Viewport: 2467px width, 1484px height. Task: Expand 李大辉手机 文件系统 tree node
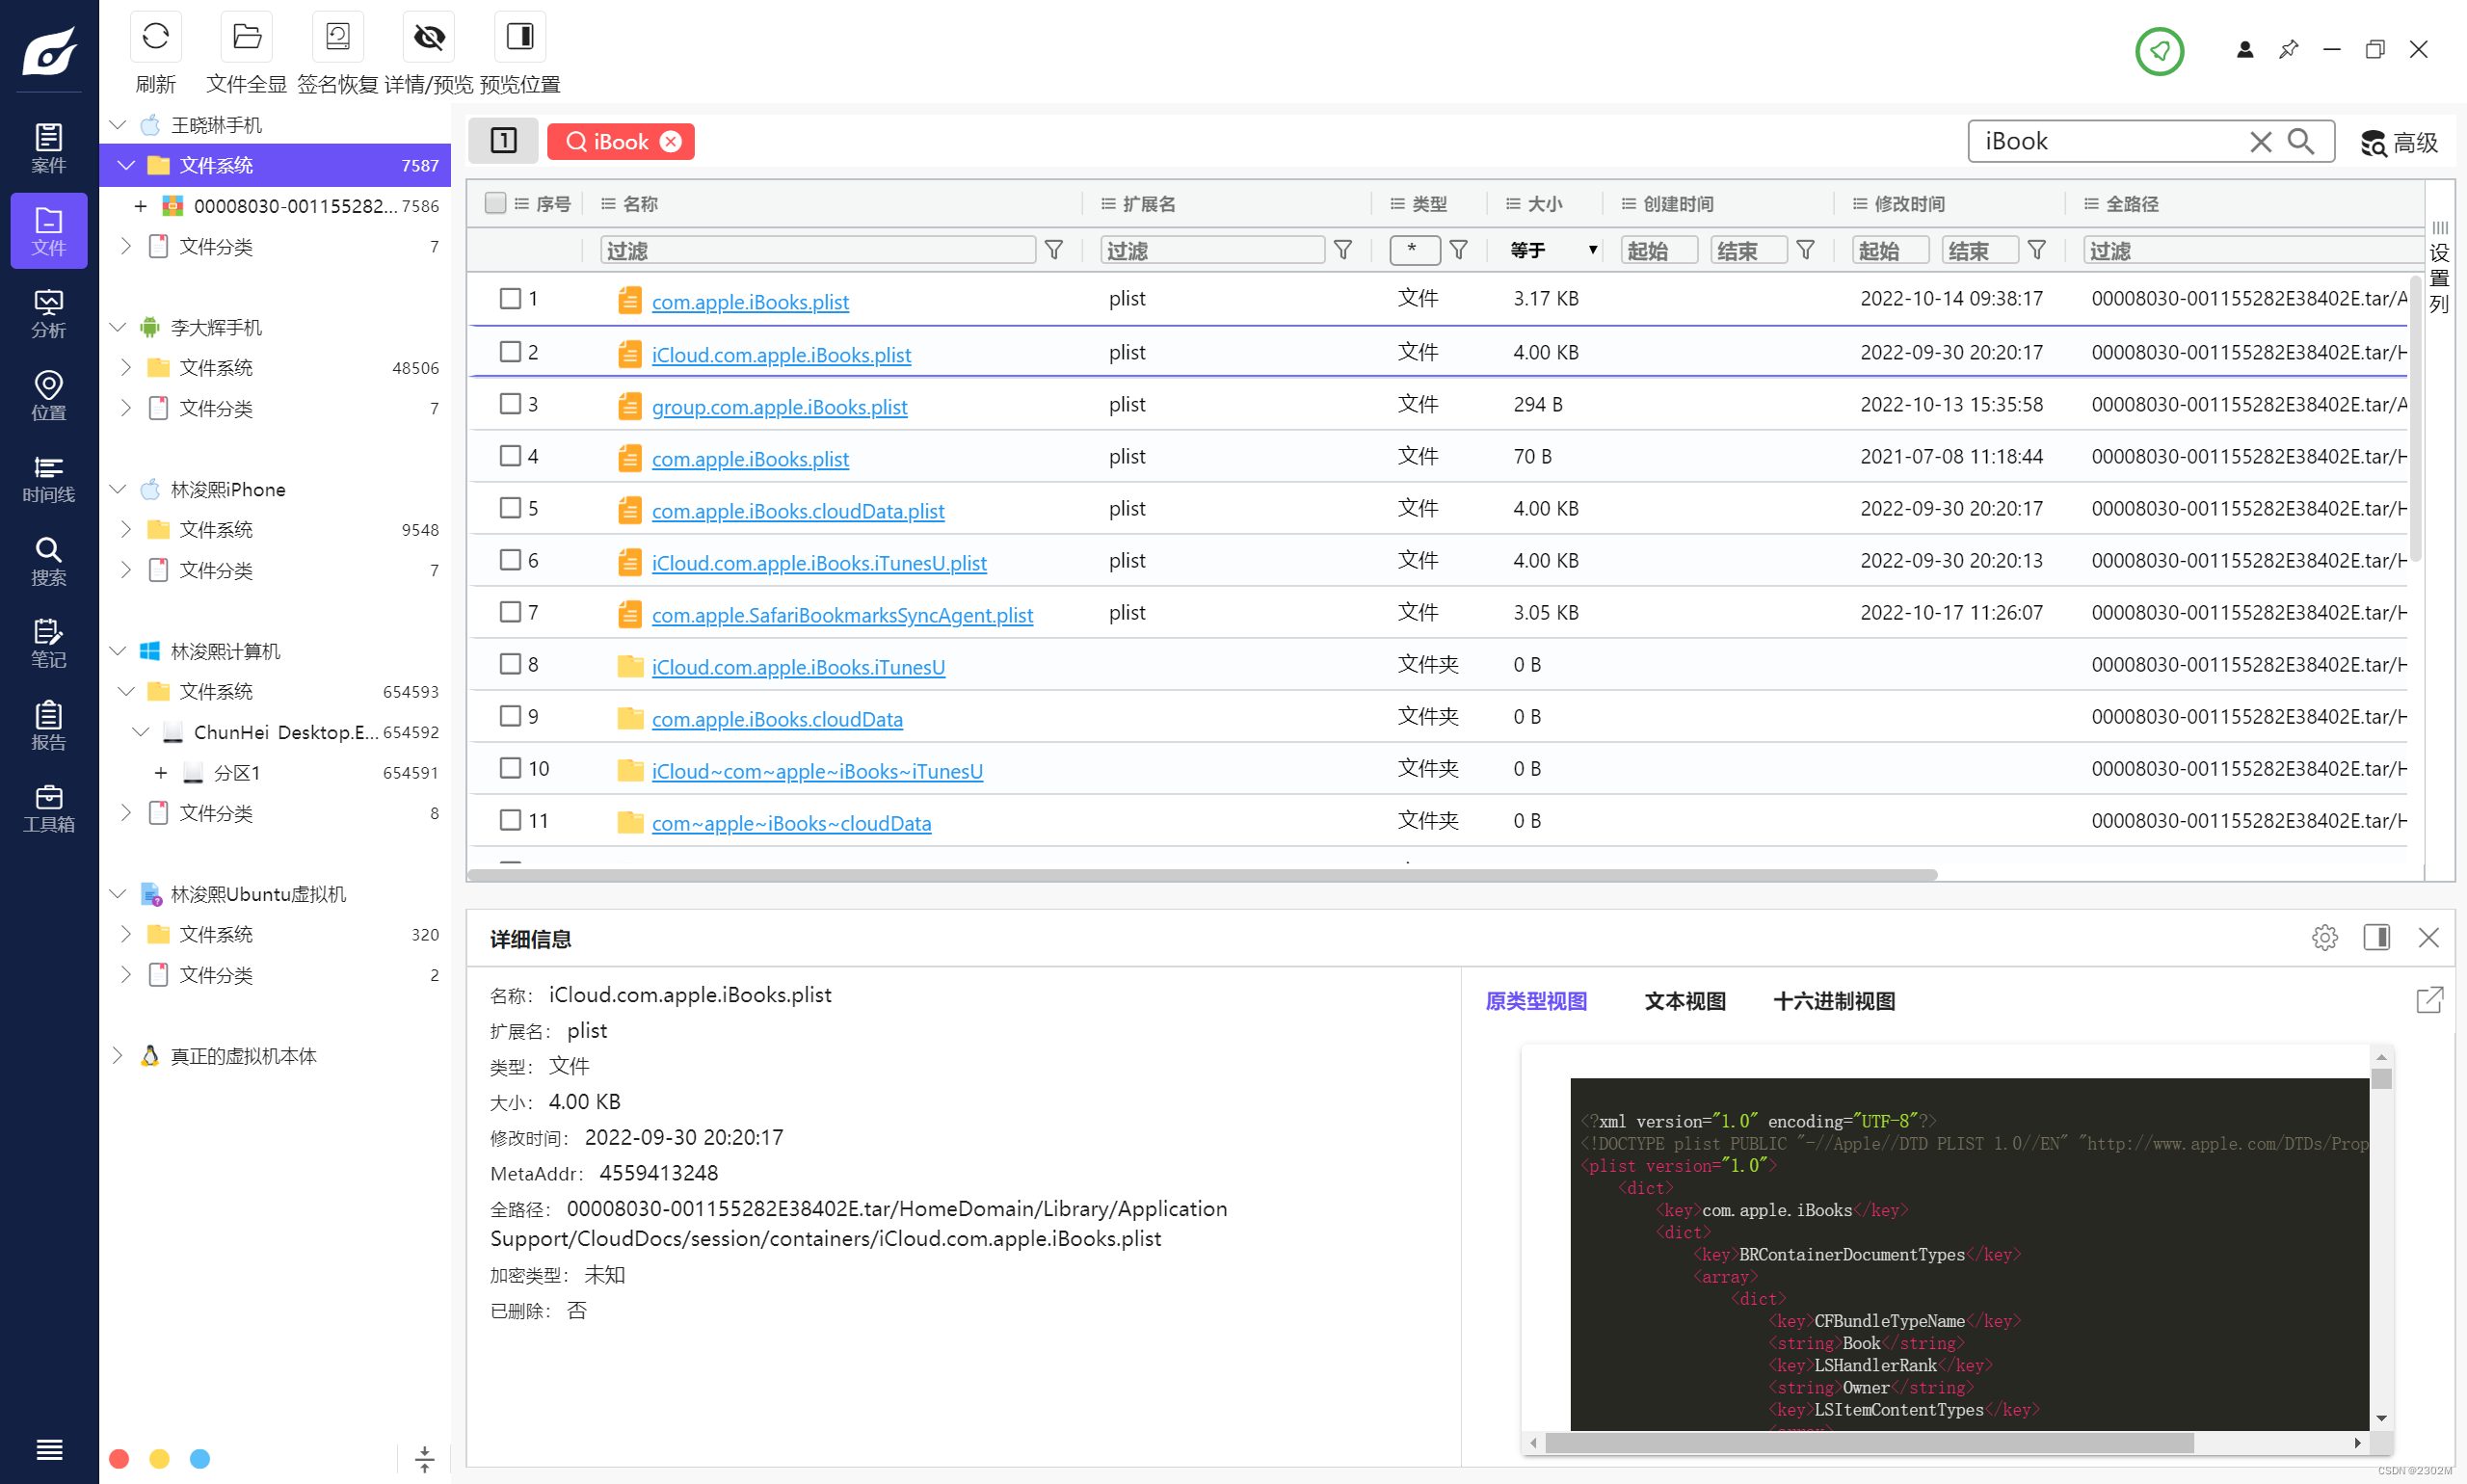tap(126, 367)
